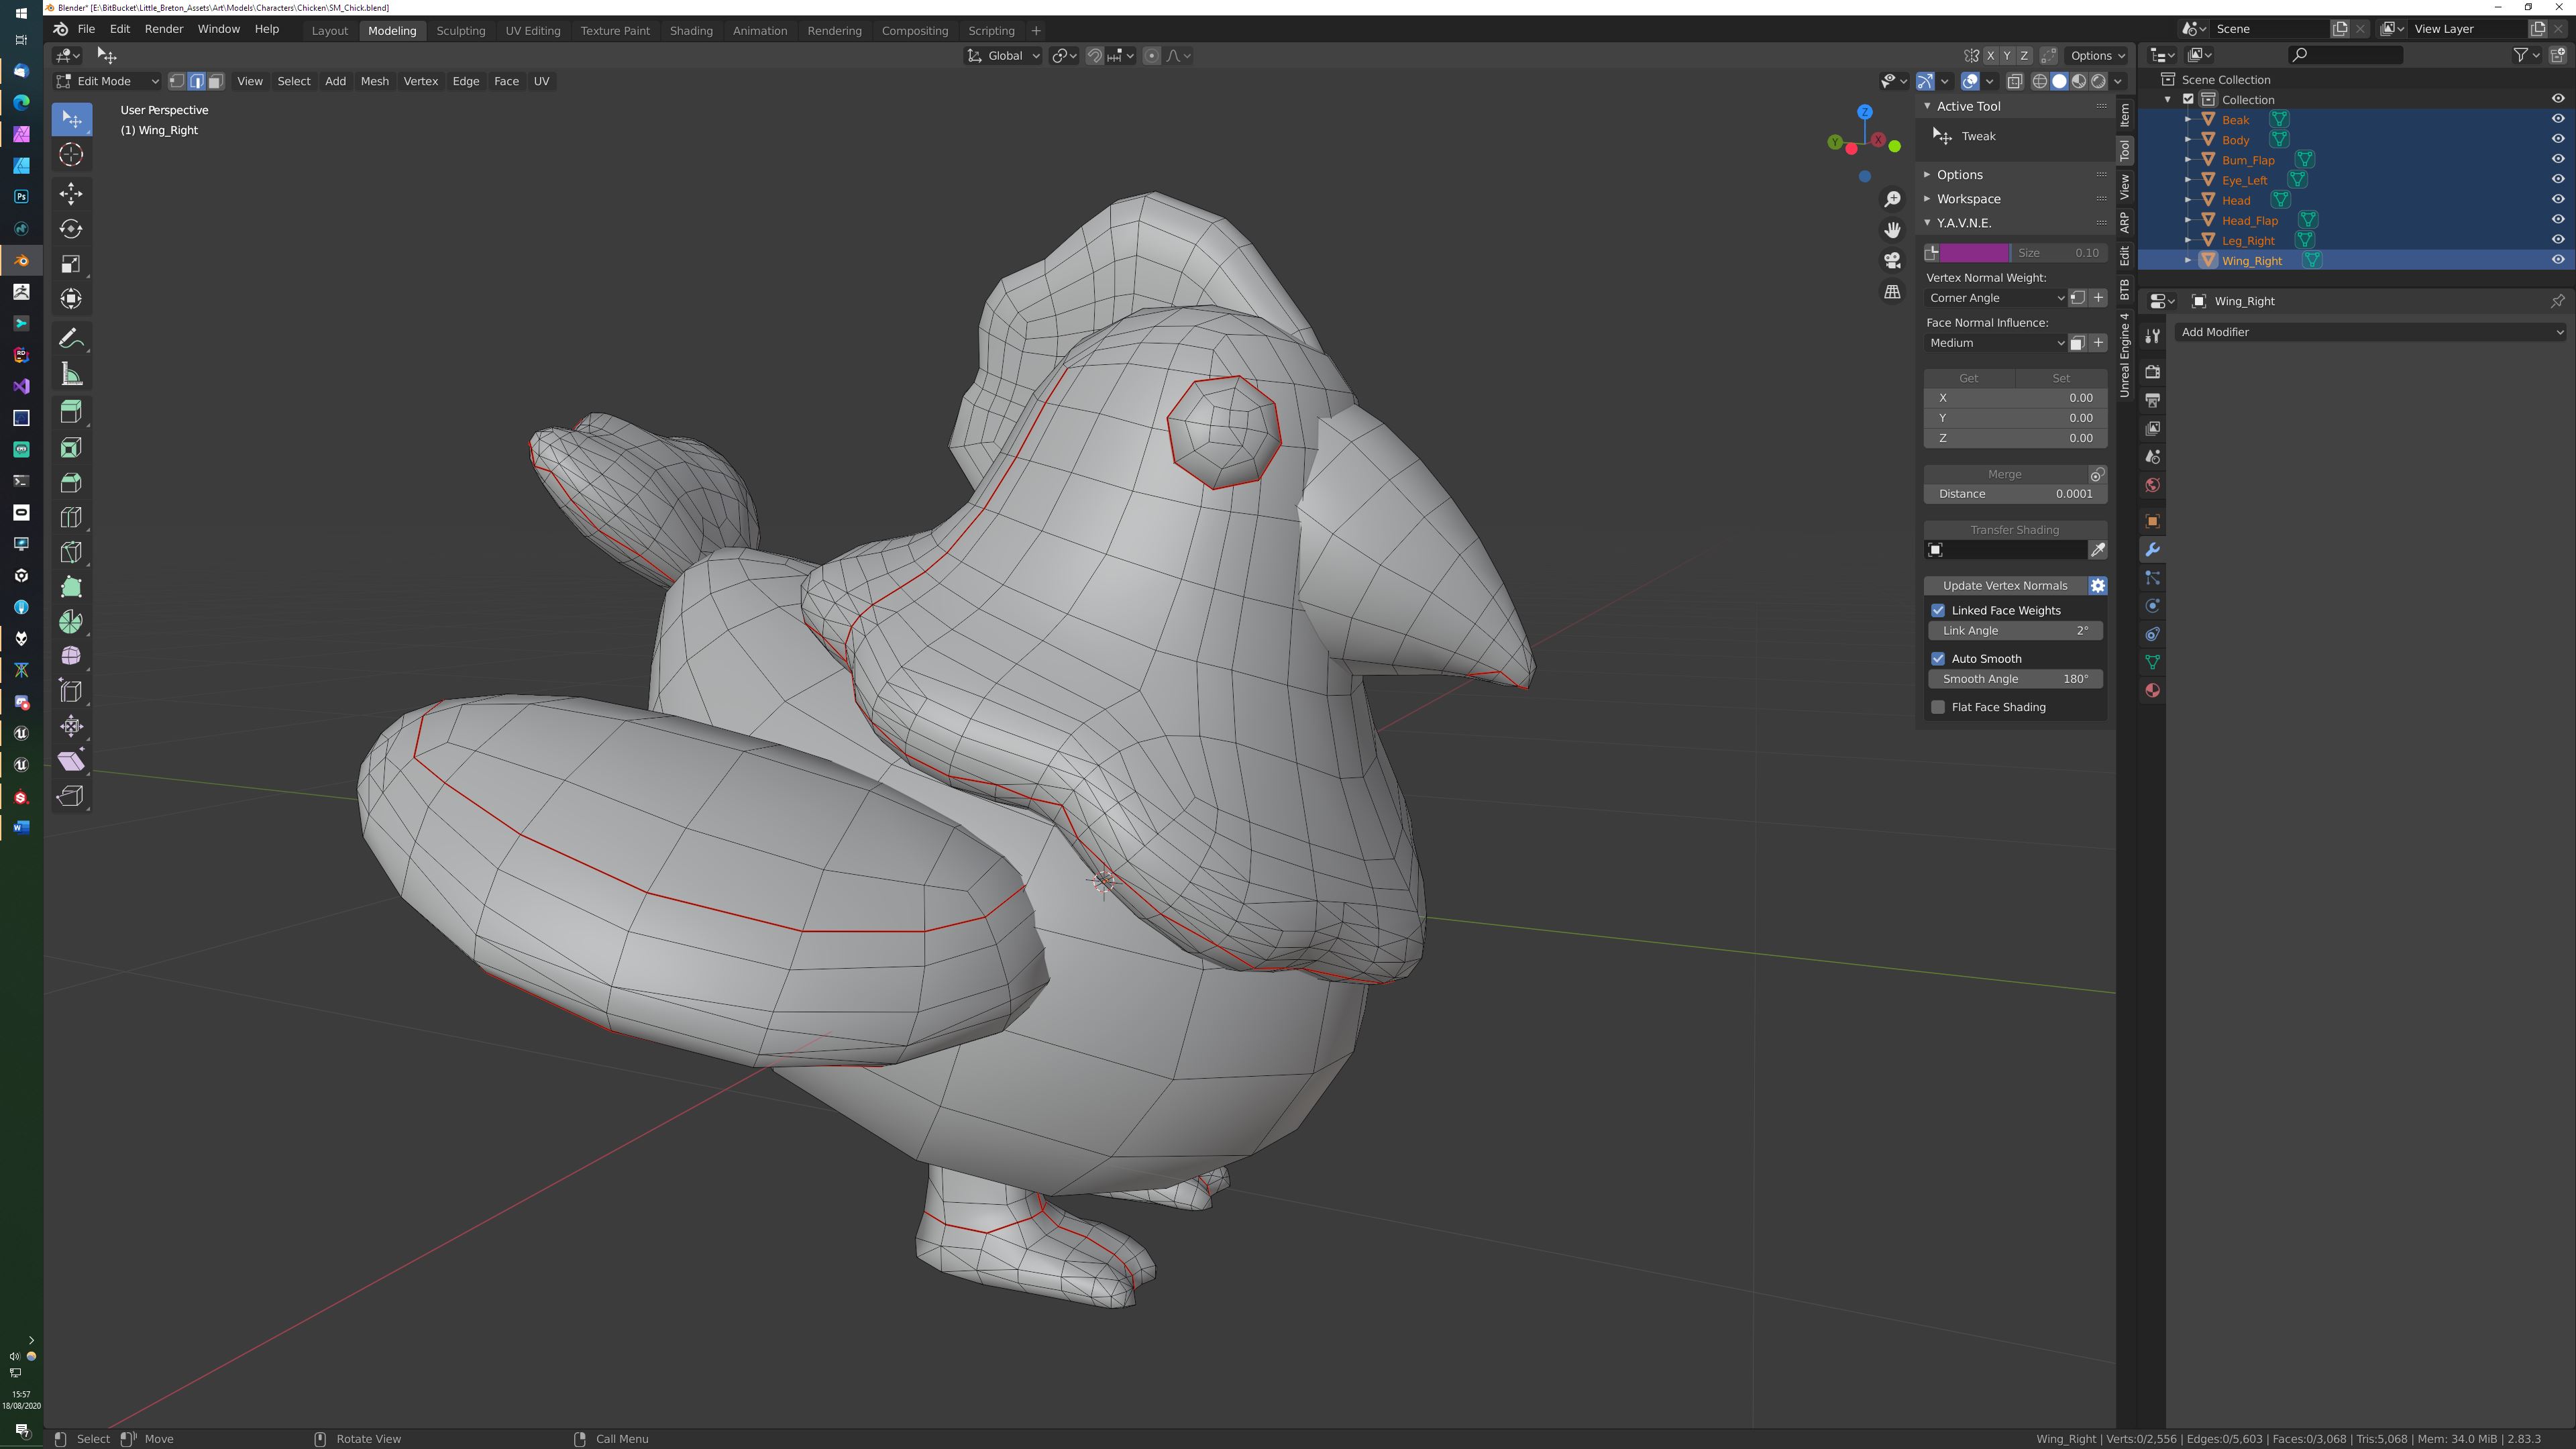The image size is (2576, 1449).
Task: Hide the Head_Flap object in outliner
Action: click(x=2558, y=220)
